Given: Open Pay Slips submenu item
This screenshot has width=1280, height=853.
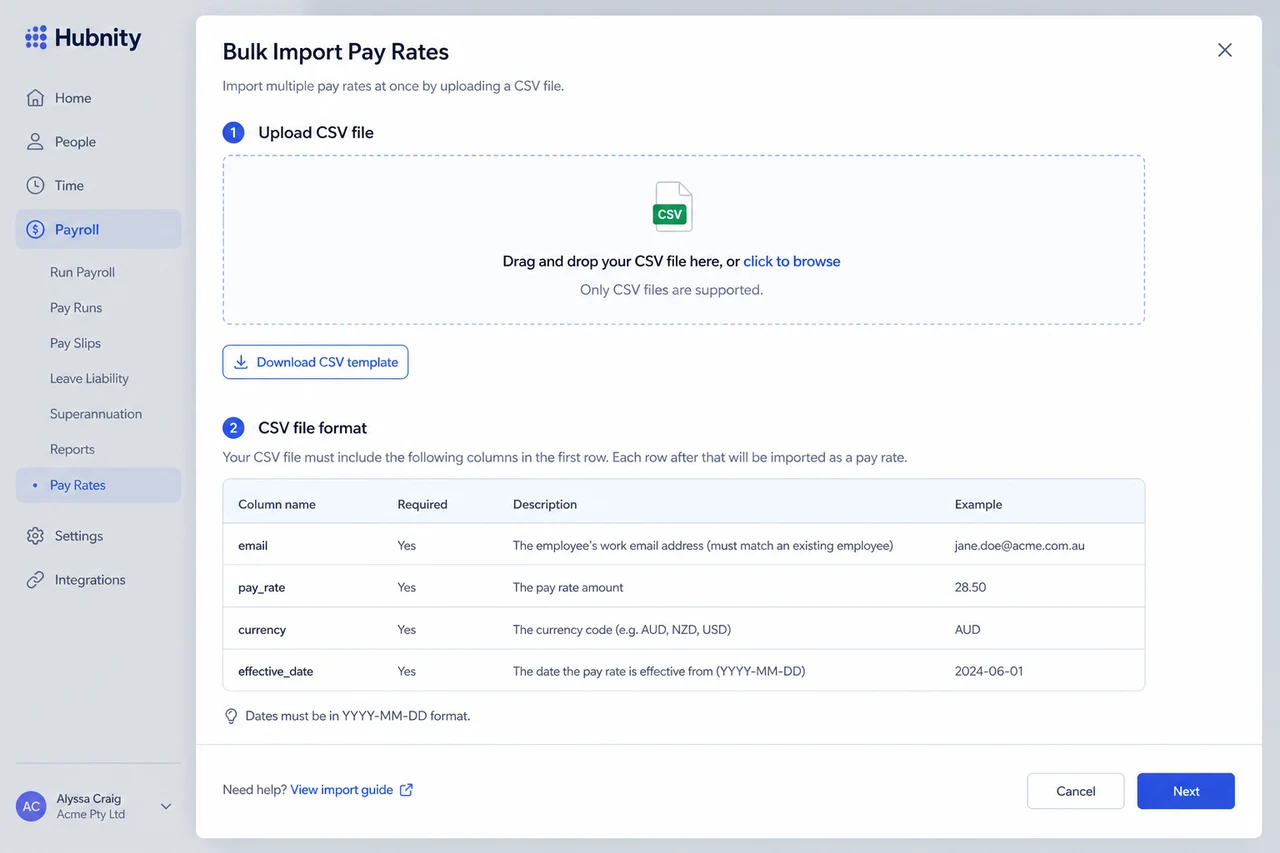Looking at the screenshot, I should 75,343.
